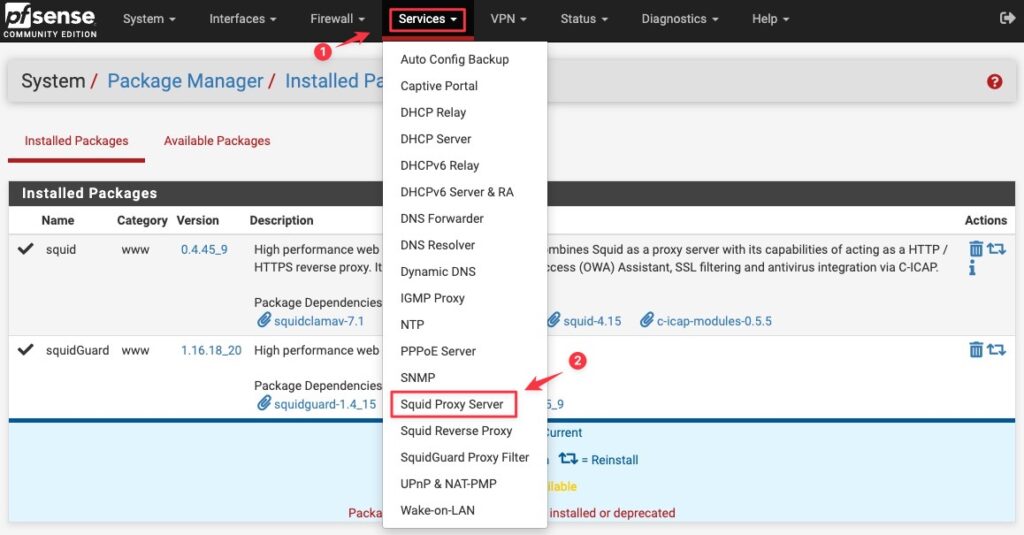Viewport: 1024px width, 535px height.
Task: Collapse the Services dropdown menu
Action: click(427, 19)
